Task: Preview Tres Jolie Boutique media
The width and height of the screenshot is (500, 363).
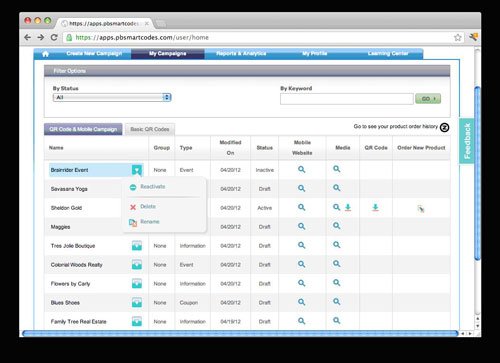Action: (337, 245)
